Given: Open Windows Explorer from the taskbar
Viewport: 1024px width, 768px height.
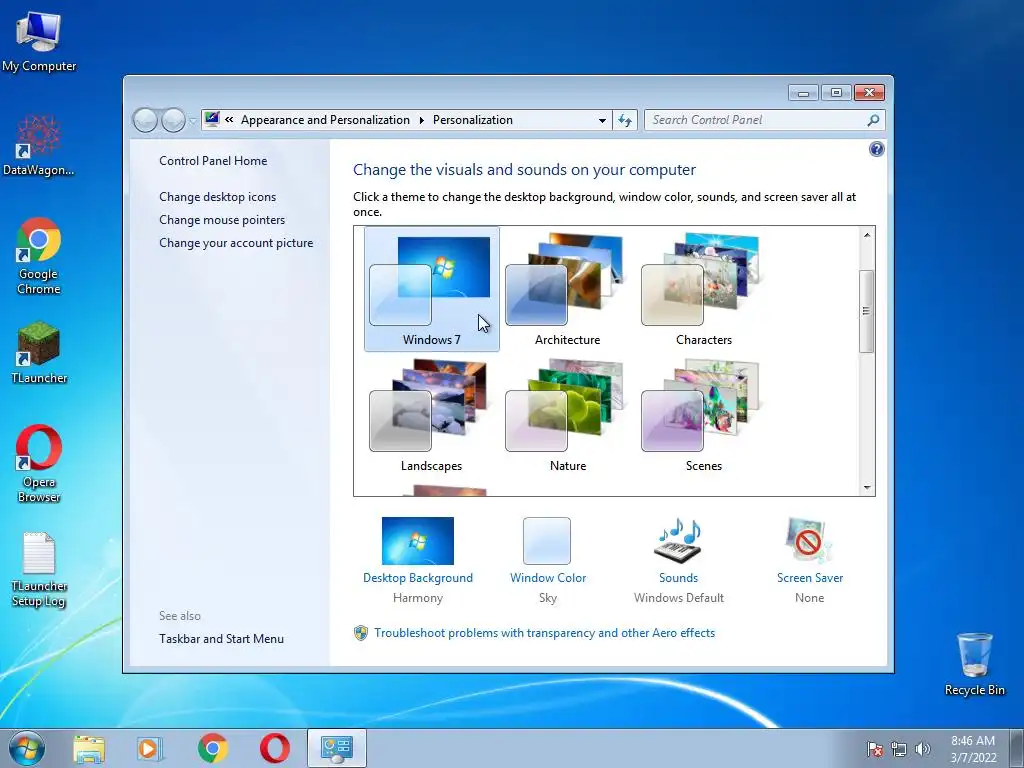Looking at the screenshot, I should point(89,748).
